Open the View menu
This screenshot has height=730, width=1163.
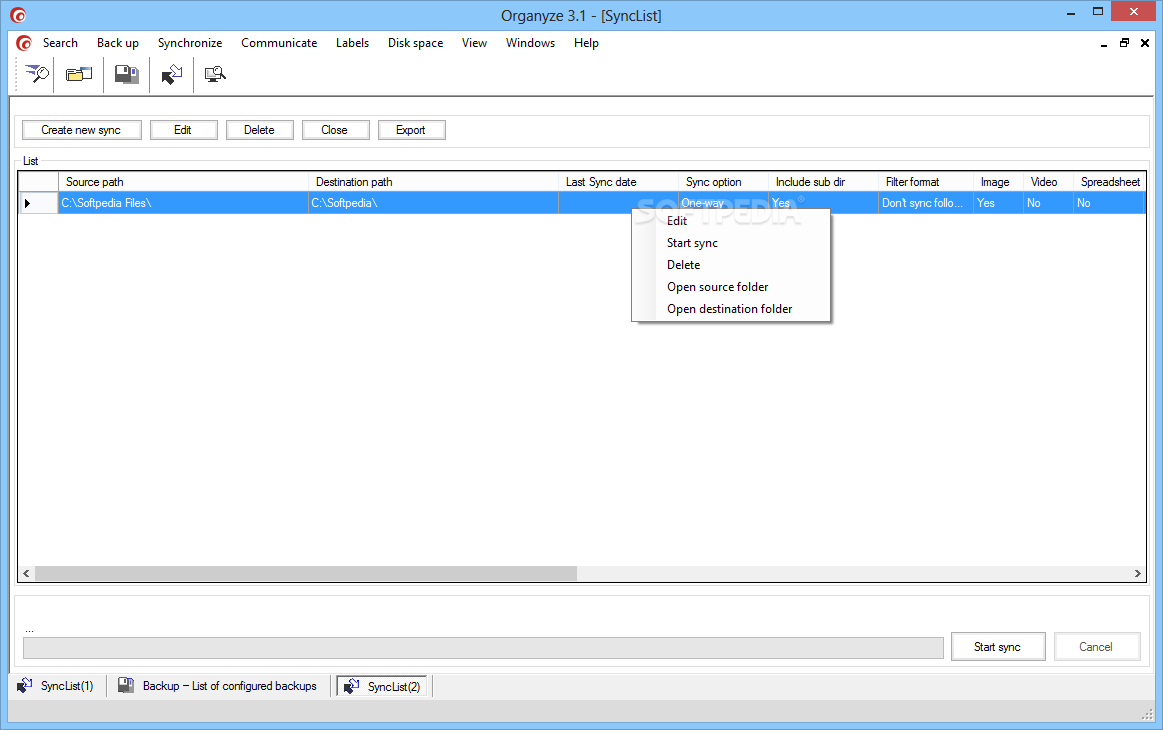click(x=474, y=43)
